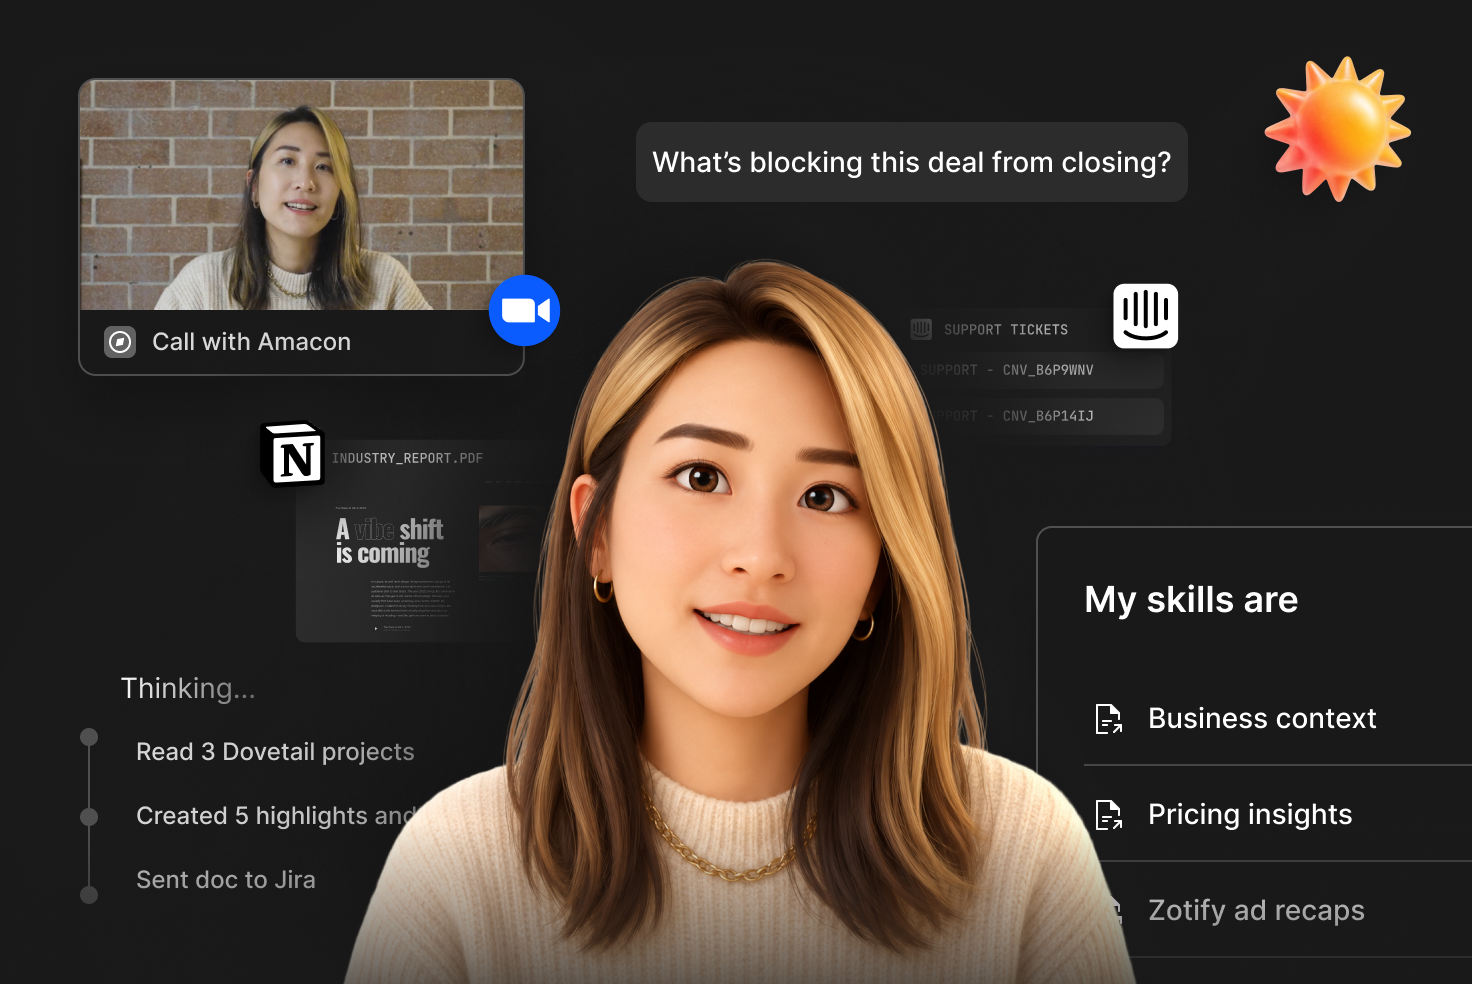Click the timeline dot beside Read 3 Dovetail projects

pyautogui.click(x=89, y=737)
